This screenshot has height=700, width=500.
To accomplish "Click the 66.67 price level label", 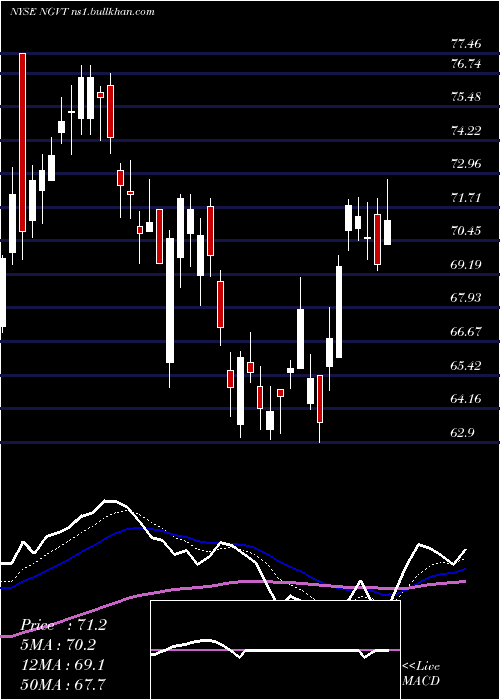I will [466, 332].
